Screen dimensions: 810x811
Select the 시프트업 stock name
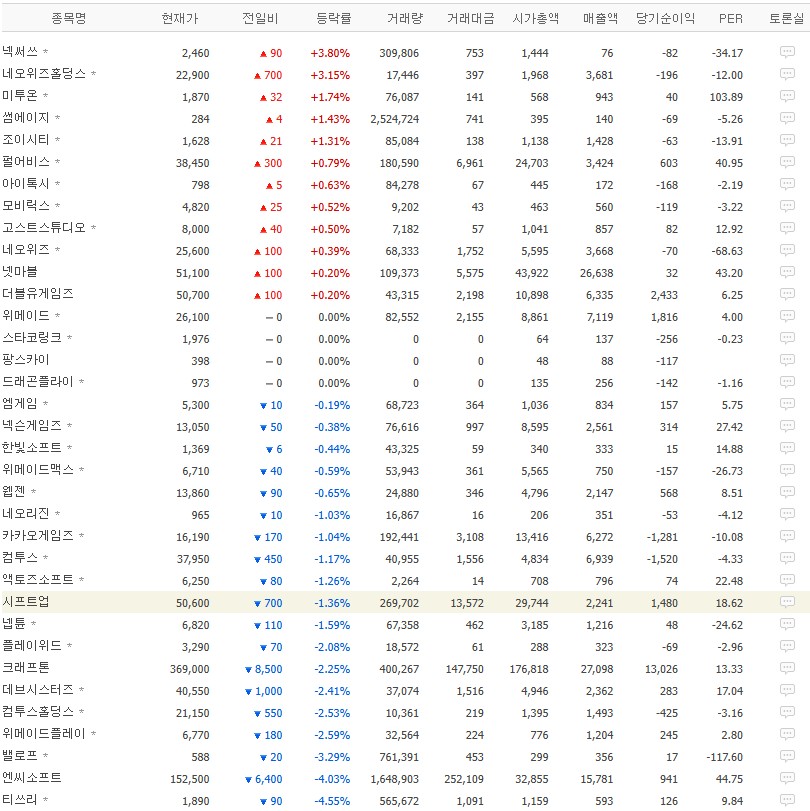(x=26, y=602)
